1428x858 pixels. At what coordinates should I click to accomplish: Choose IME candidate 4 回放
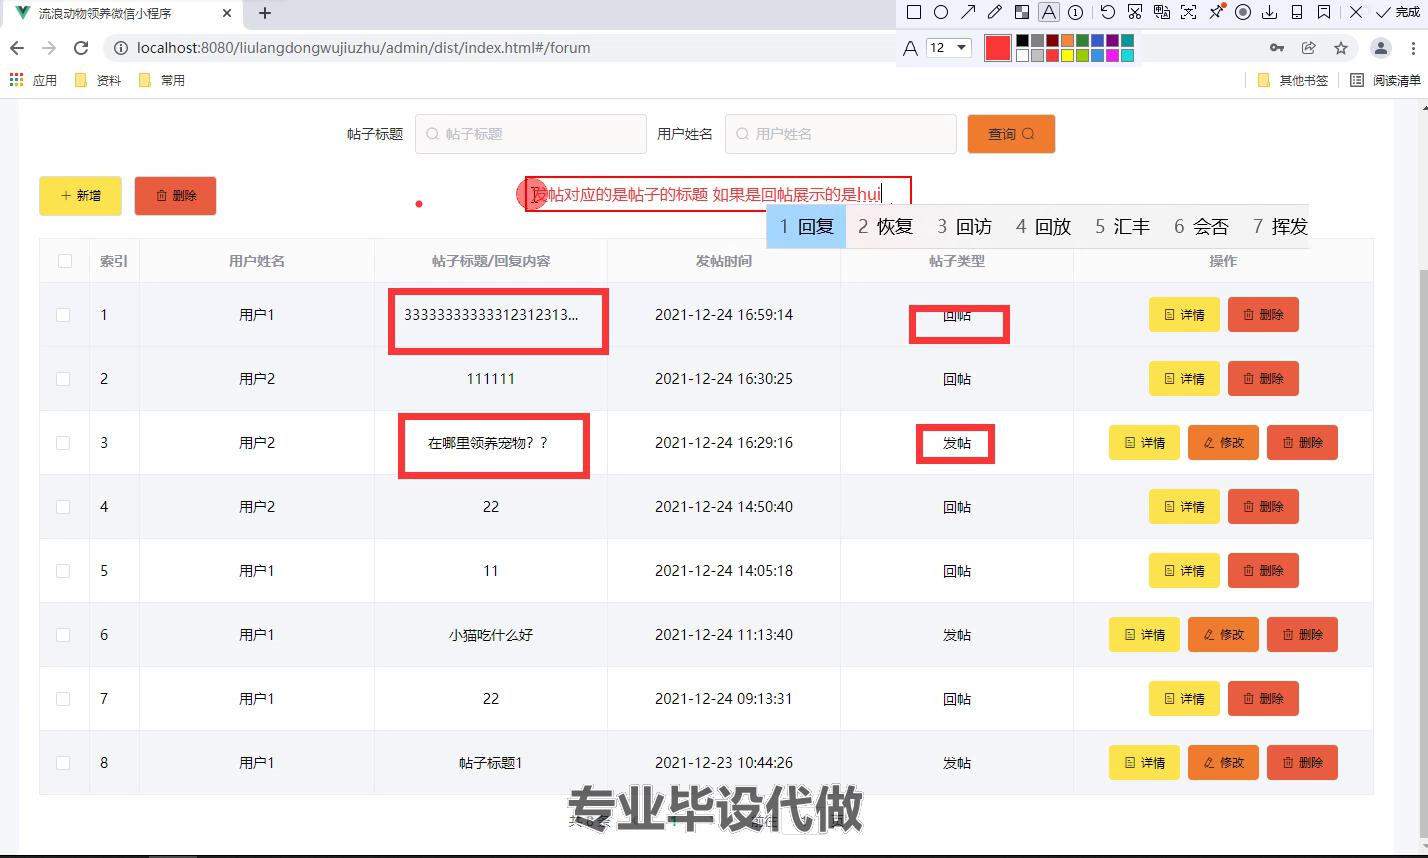tap(1043, 227)
